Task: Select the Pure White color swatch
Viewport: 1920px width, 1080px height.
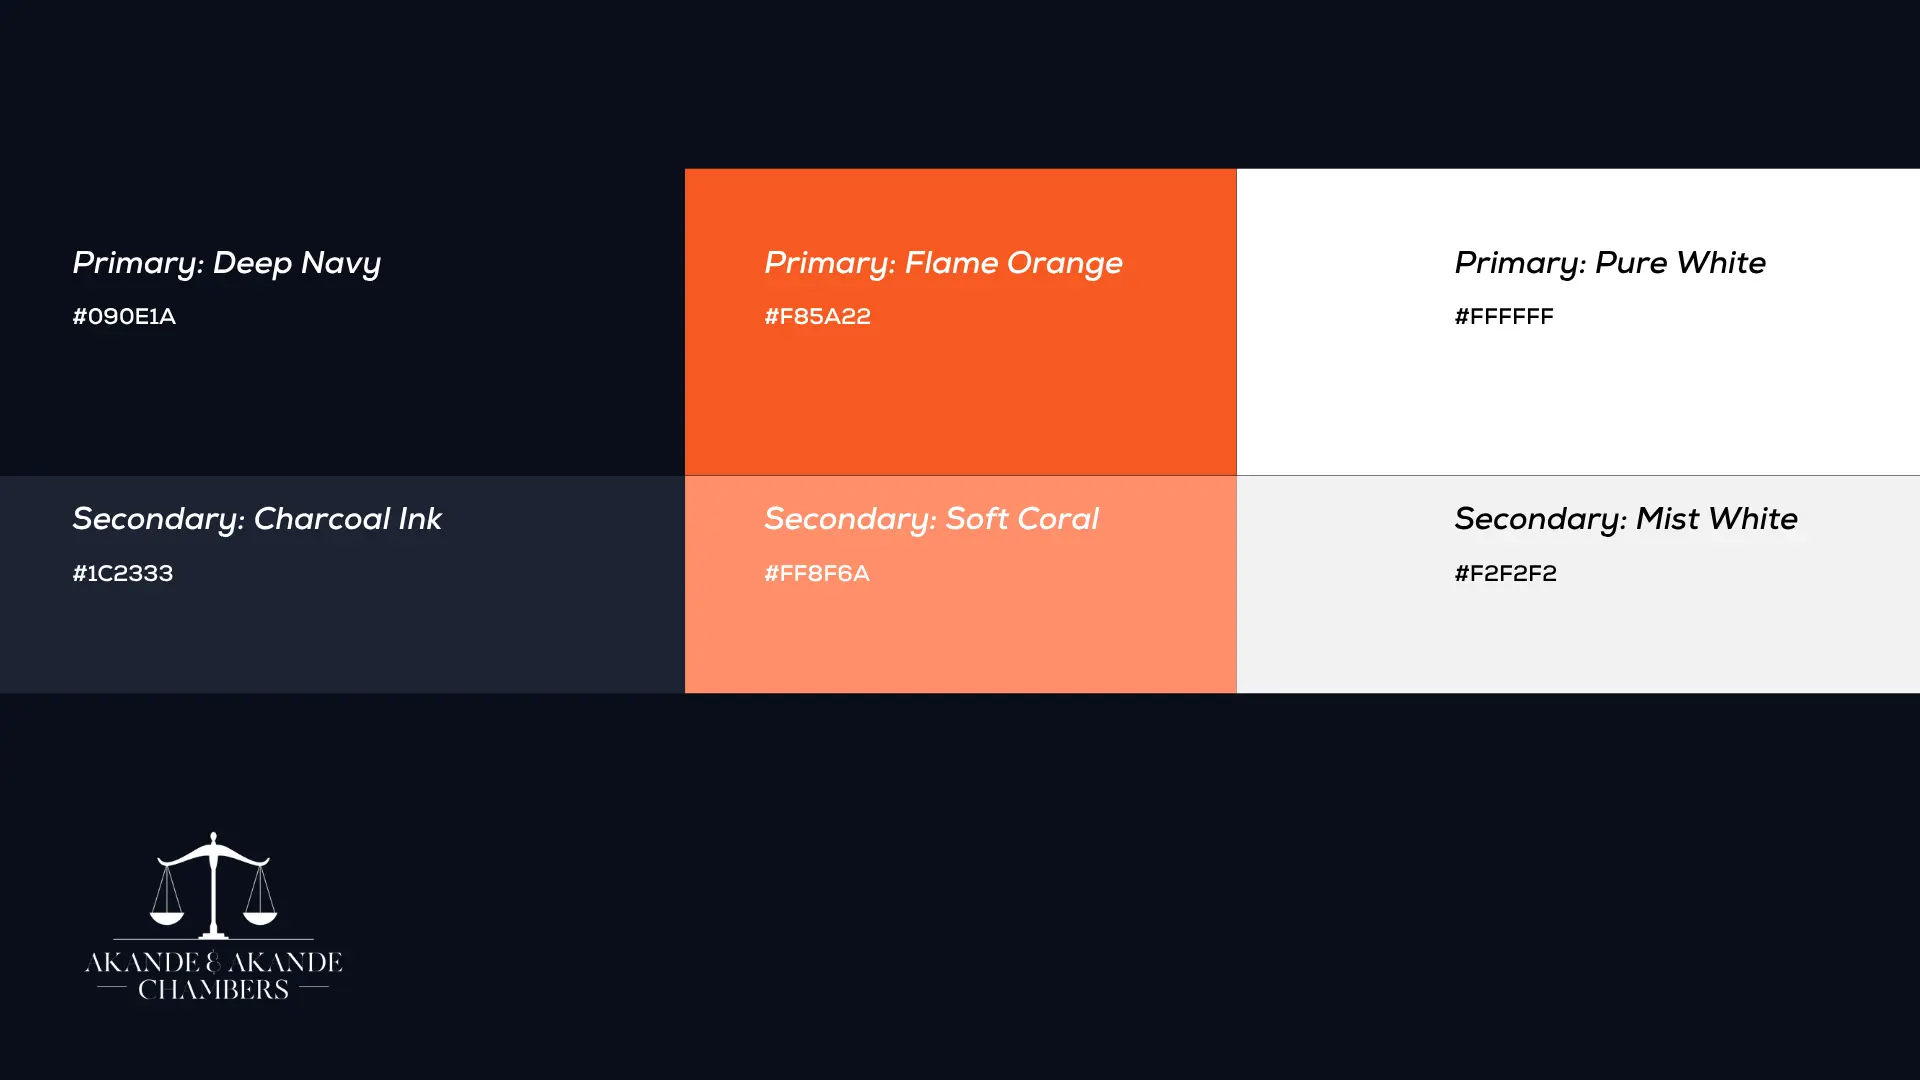Action: (x=1578, y=400)
